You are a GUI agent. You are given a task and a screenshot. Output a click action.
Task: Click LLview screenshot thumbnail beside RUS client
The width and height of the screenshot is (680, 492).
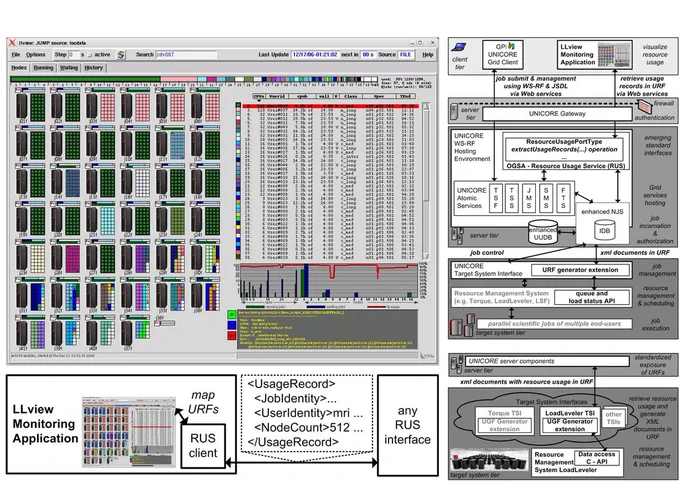point(129,432)
